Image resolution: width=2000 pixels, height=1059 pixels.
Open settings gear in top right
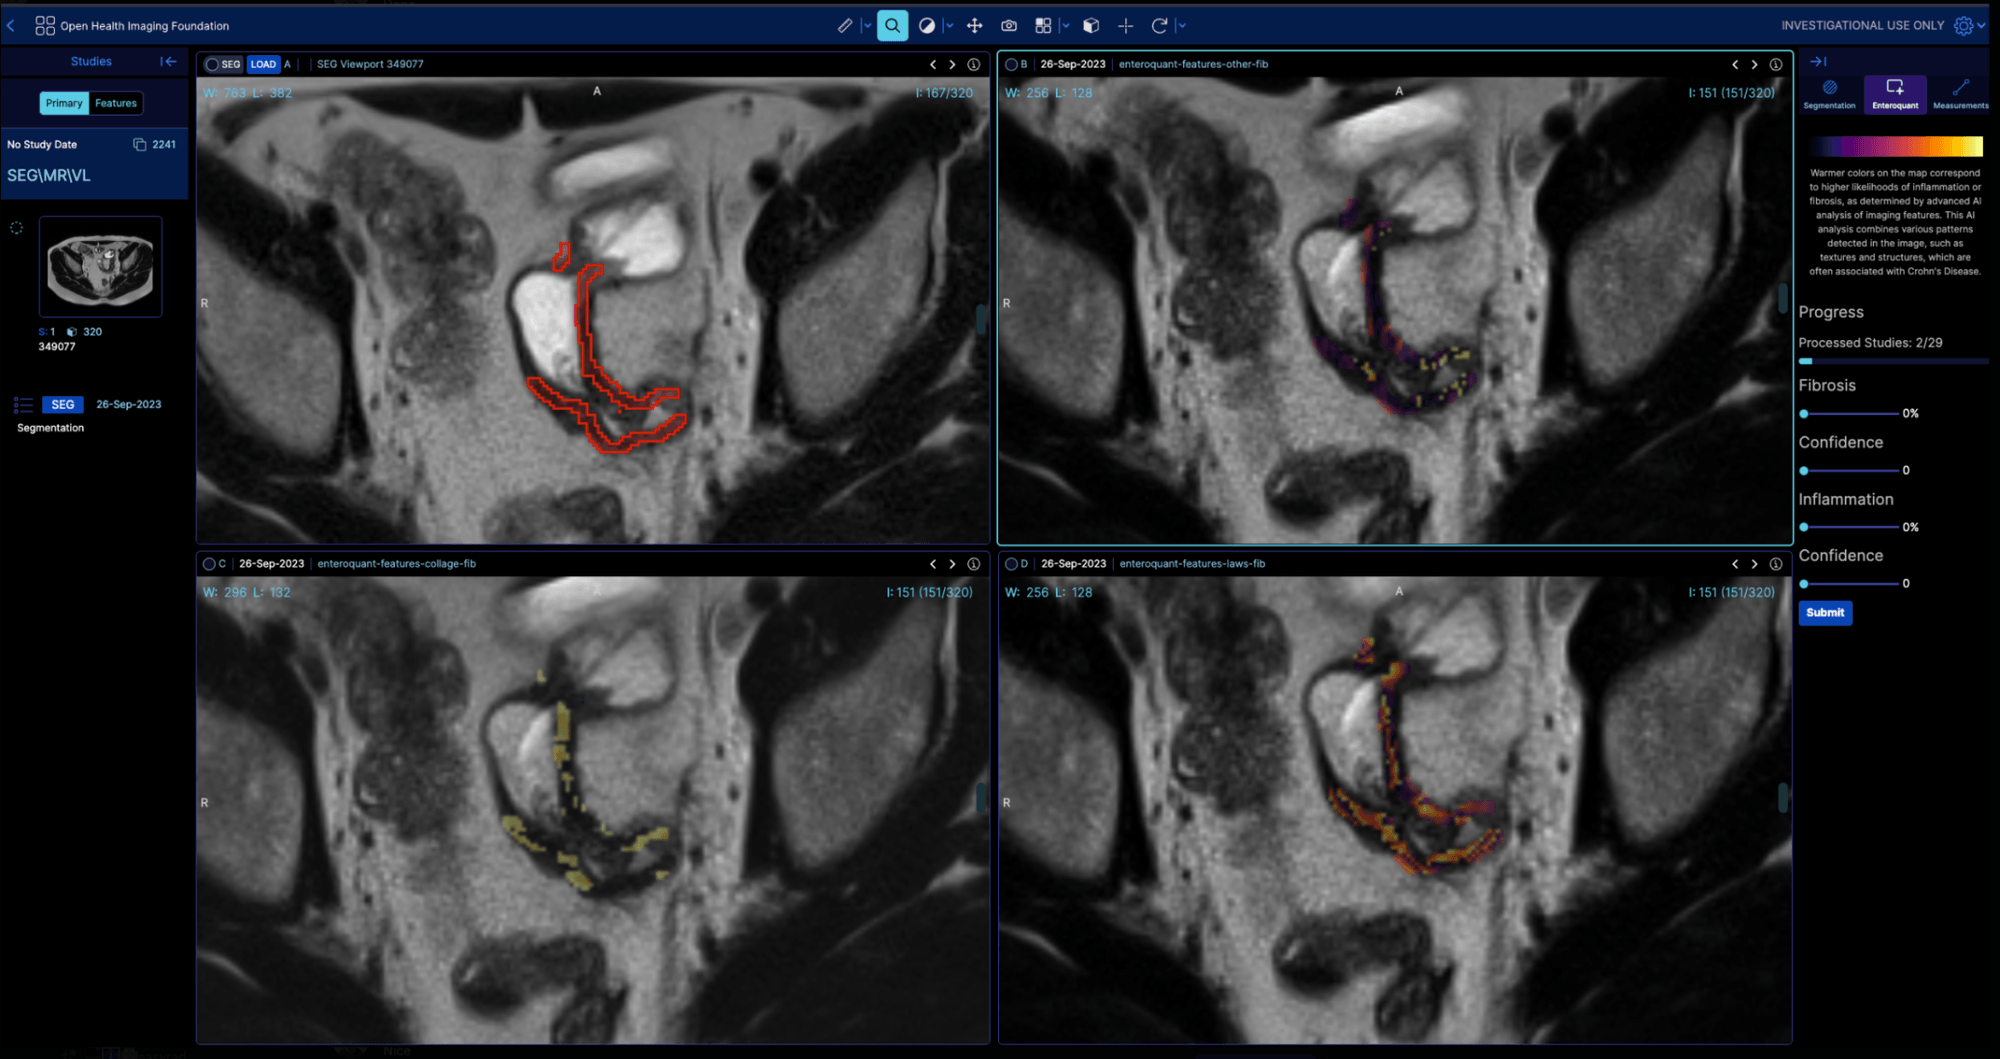coord(1963,26)
